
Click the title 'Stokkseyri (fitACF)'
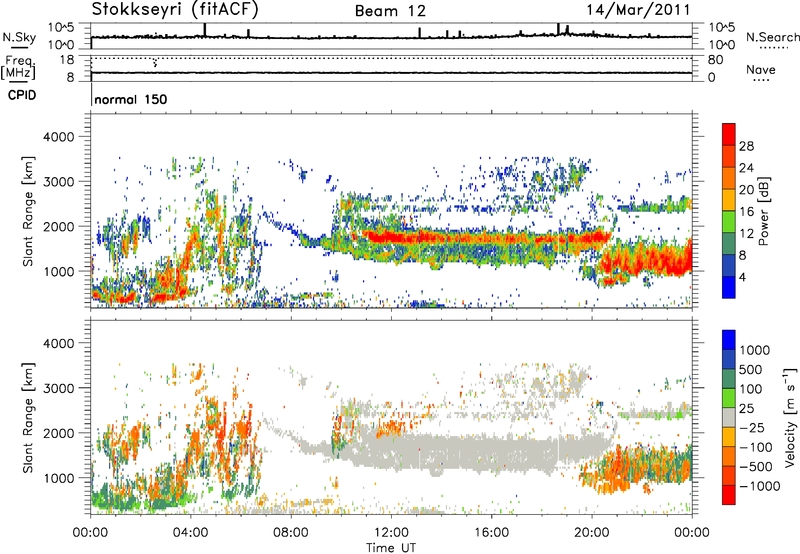click(175, 10)
